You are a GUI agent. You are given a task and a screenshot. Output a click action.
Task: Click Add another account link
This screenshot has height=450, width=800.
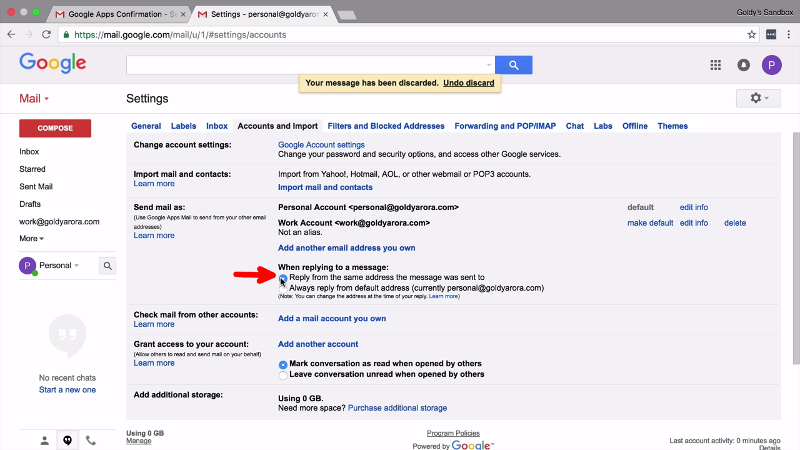tap(318, 344)
